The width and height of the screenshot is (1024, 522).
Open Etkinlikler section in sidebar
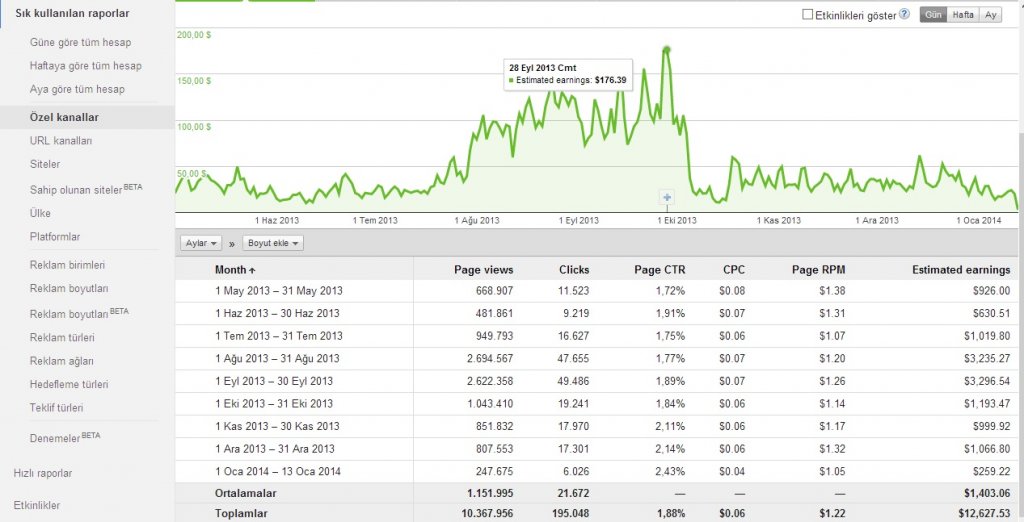pyautogui.click(x=37, y=505)
